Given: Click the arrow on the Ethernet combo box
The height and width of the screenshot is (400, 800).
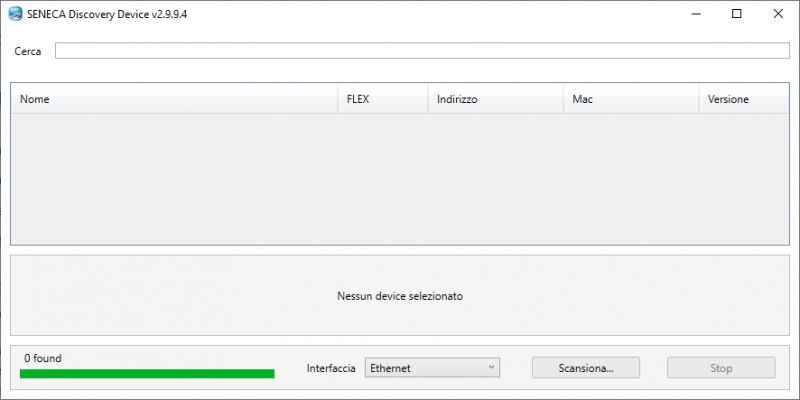Looking at the screenshot, I should point(492,368).
